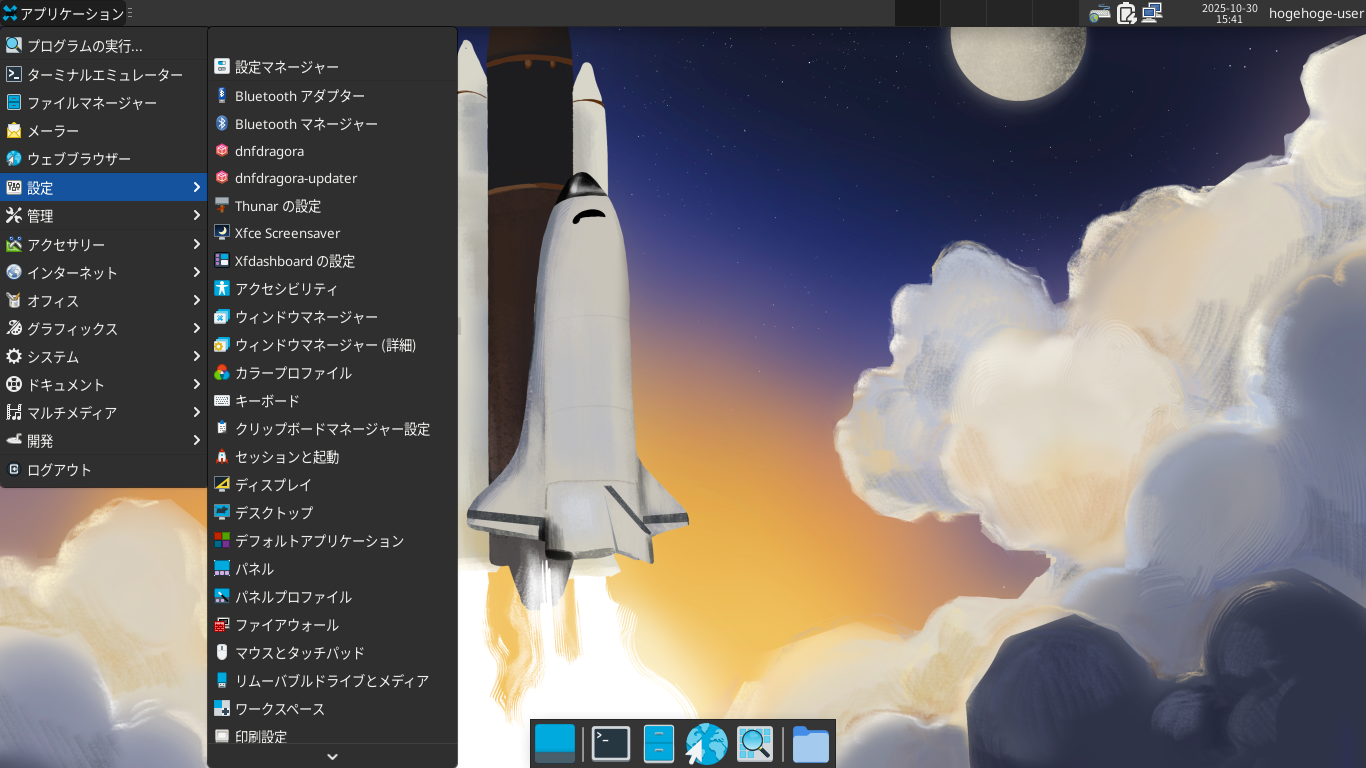The image size is (1366, 768).
Task: Open パネルプロファイル
Action: pos(333,597)
